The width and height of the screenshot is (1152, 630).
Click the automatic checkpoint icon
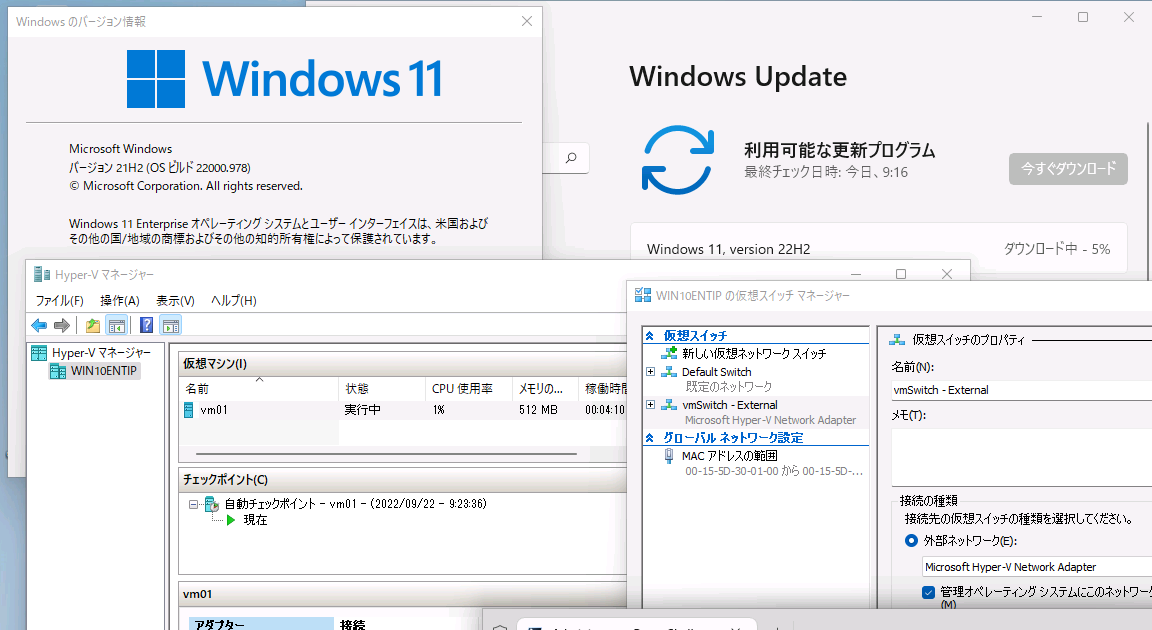click(x=212, y=504)
